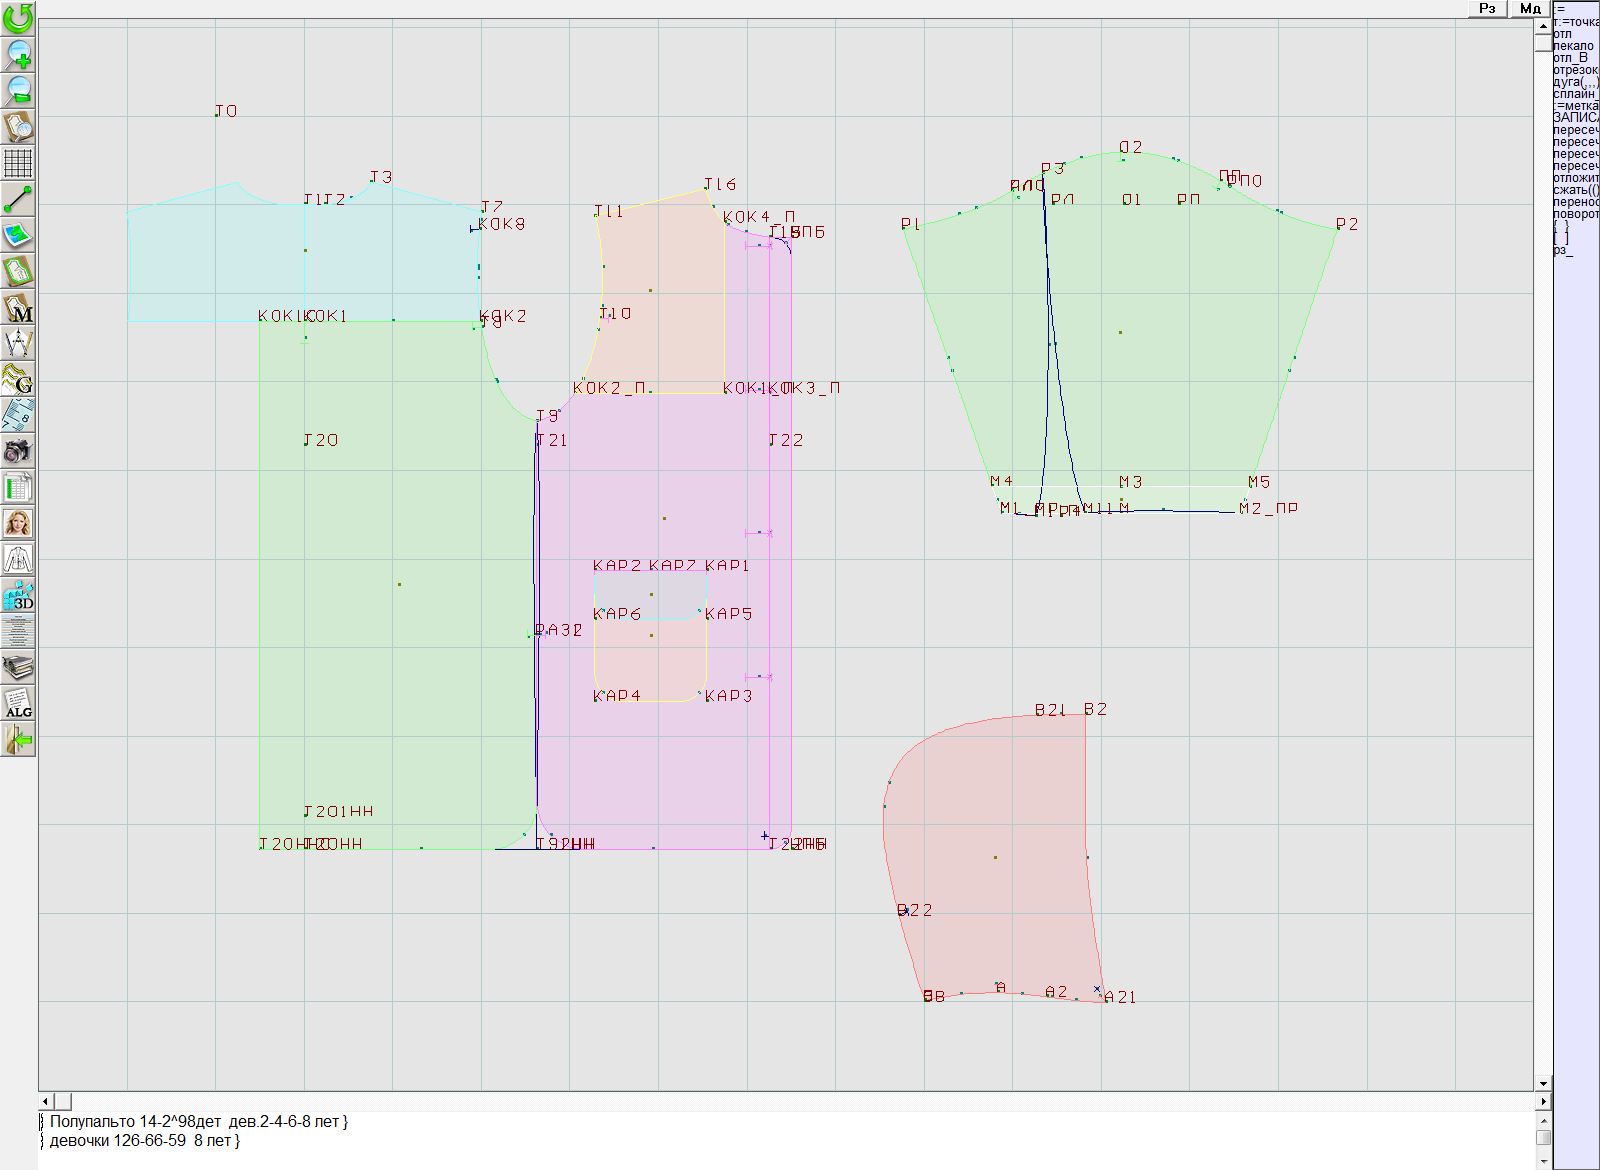Click the door exit icon with green arrow
The width and height of the screenshot is (1600, 1170).
[18, 740]
